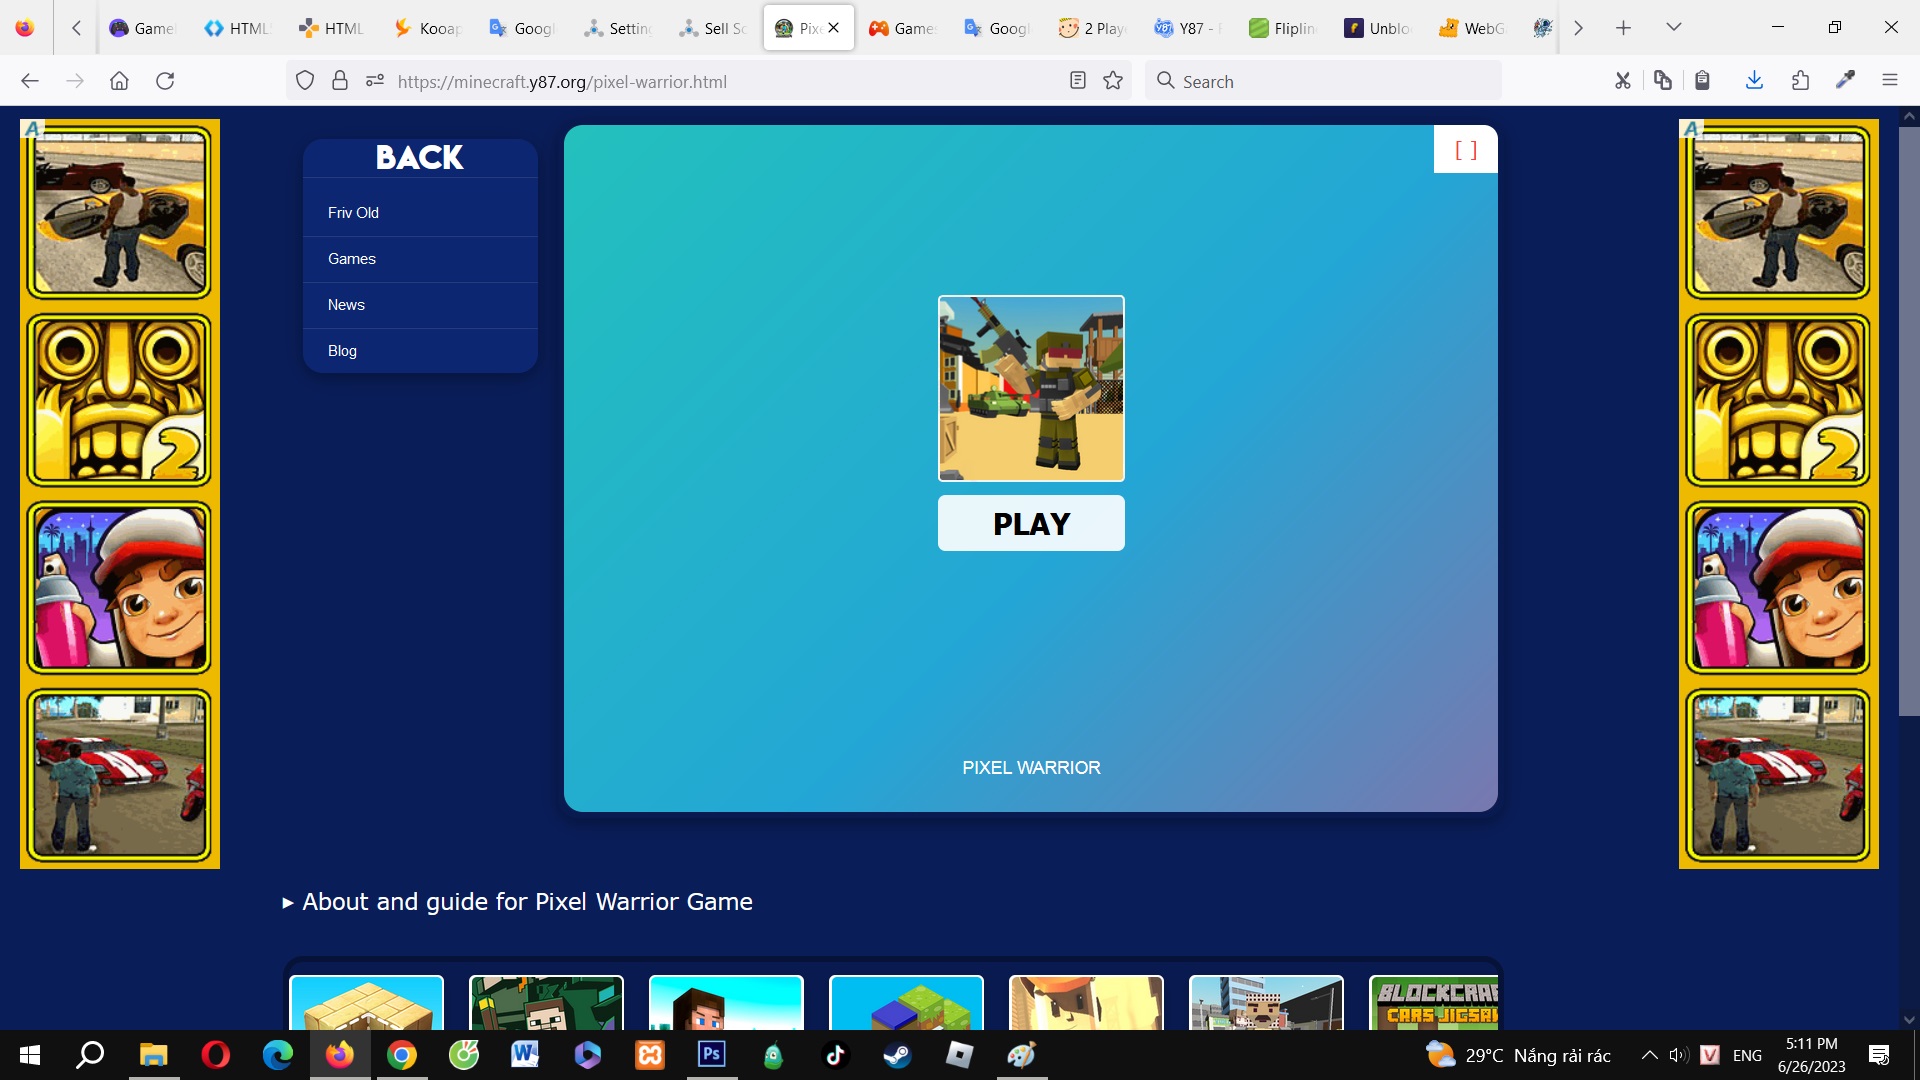1920x1080 pixels.
Task: Switch to the Flipline browser tab
Action: 1283,28
